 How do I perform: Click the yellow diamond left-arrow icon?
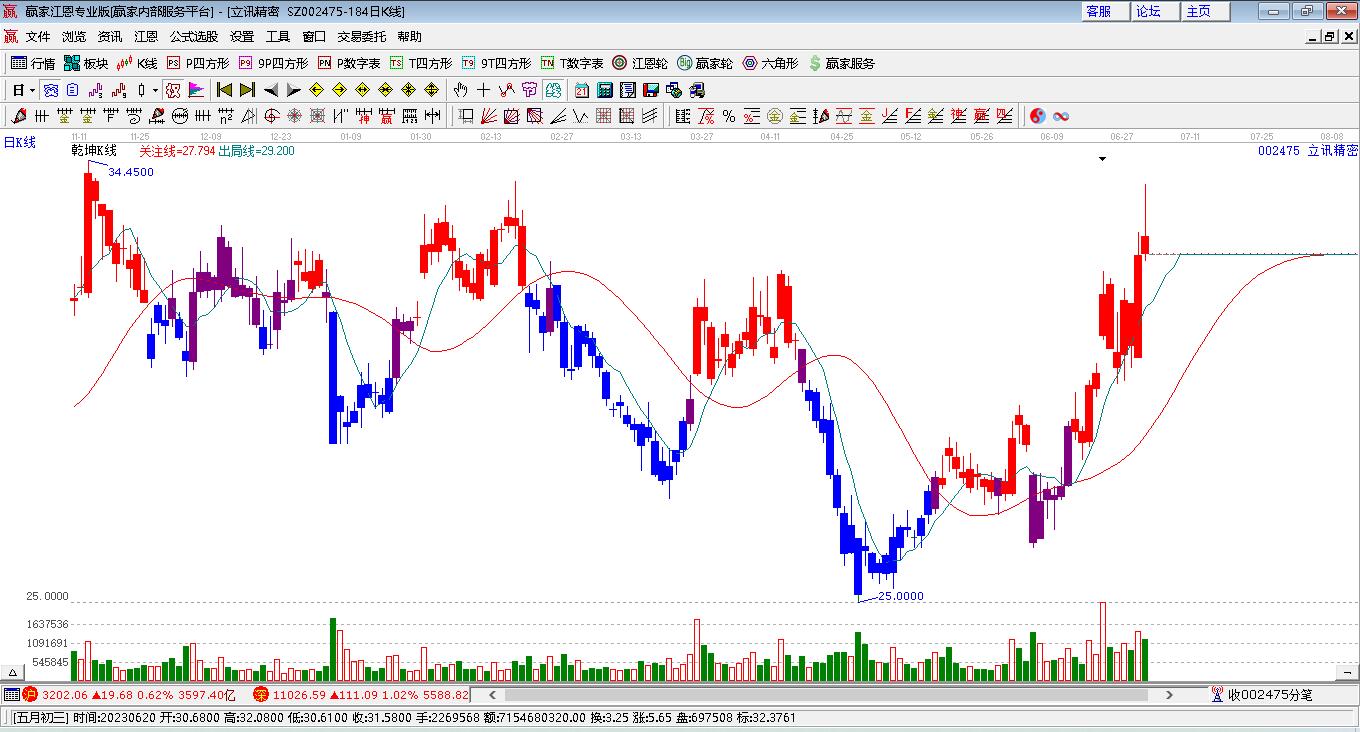[x=316, y=90]
